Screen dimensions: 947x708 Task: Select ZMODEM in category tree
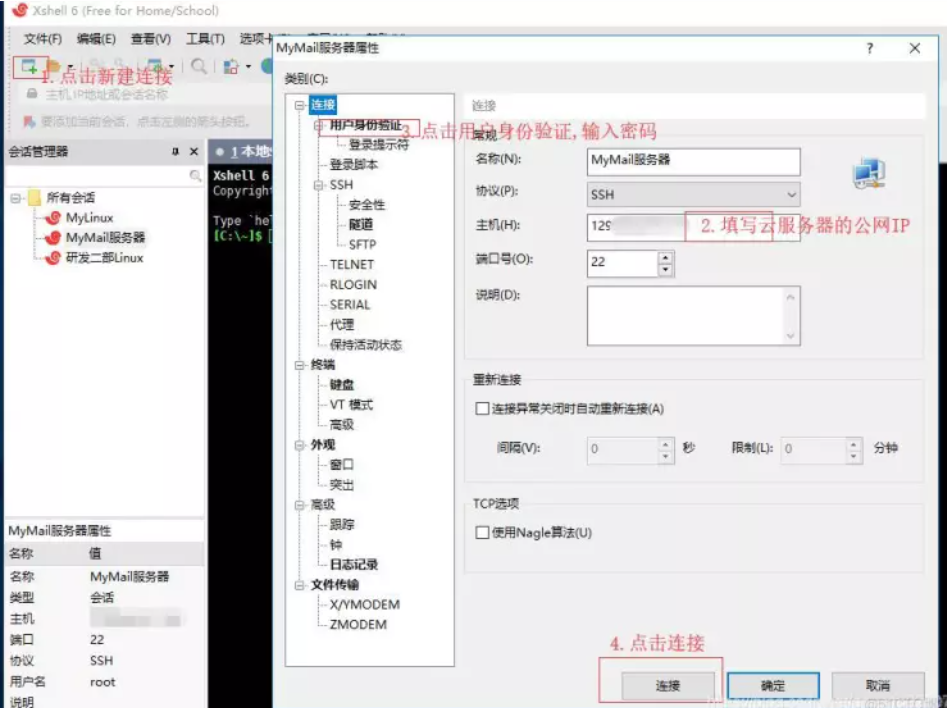click(358, 625)
